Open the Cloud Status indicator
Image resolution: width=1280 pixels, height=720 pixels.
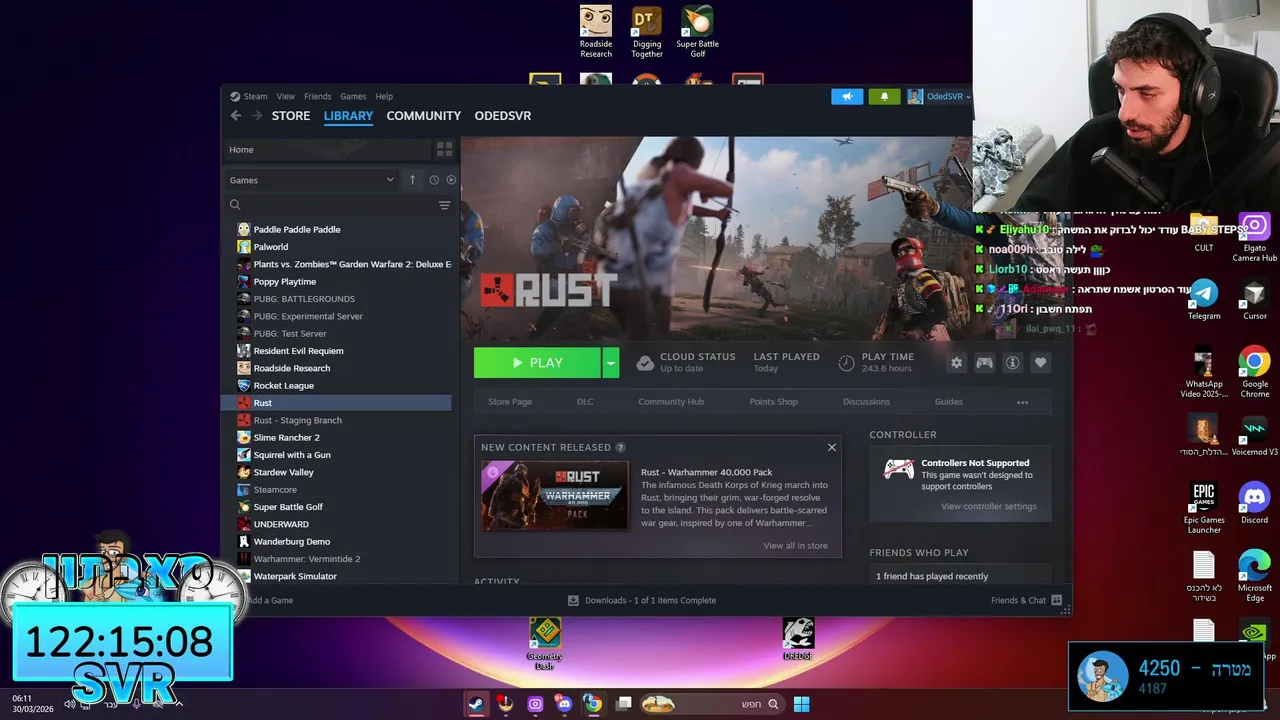(x=686, y=362)
